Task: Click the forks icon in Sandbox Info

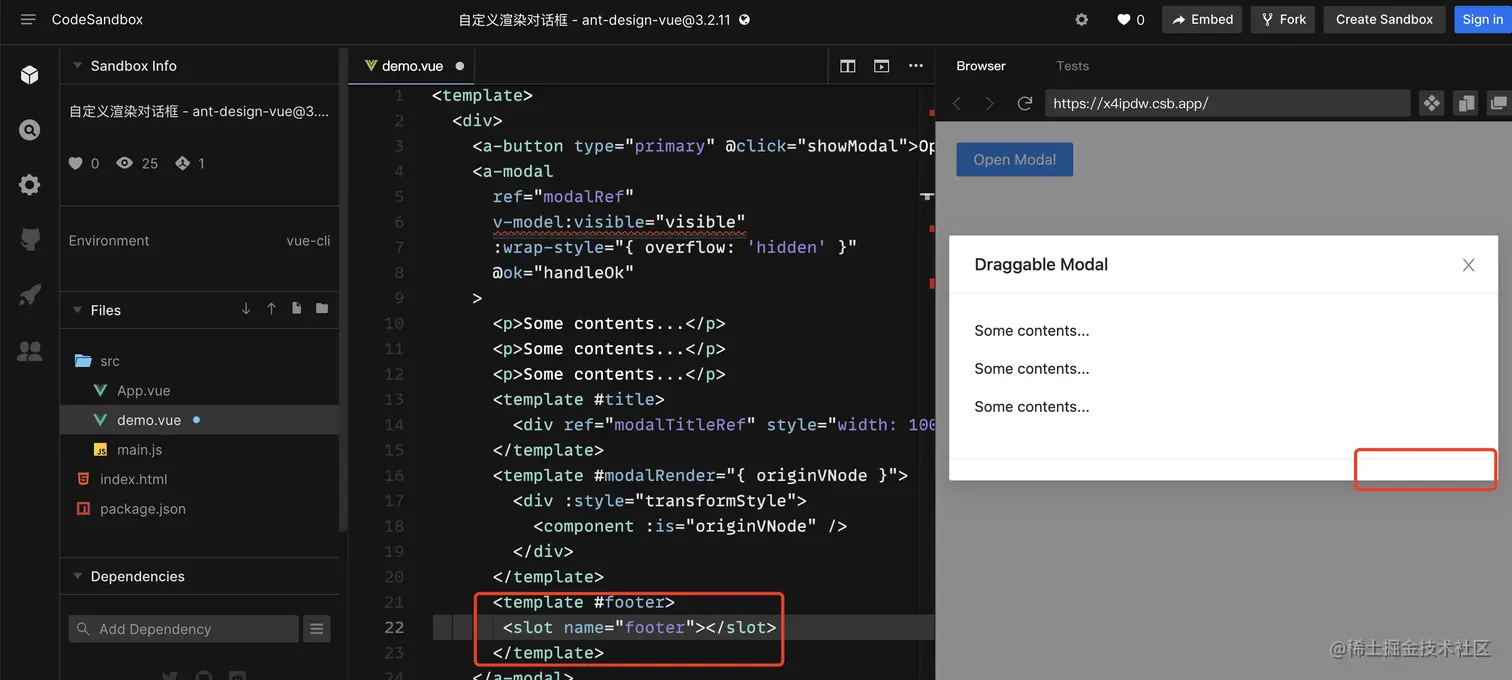Action: coord(182,163)
